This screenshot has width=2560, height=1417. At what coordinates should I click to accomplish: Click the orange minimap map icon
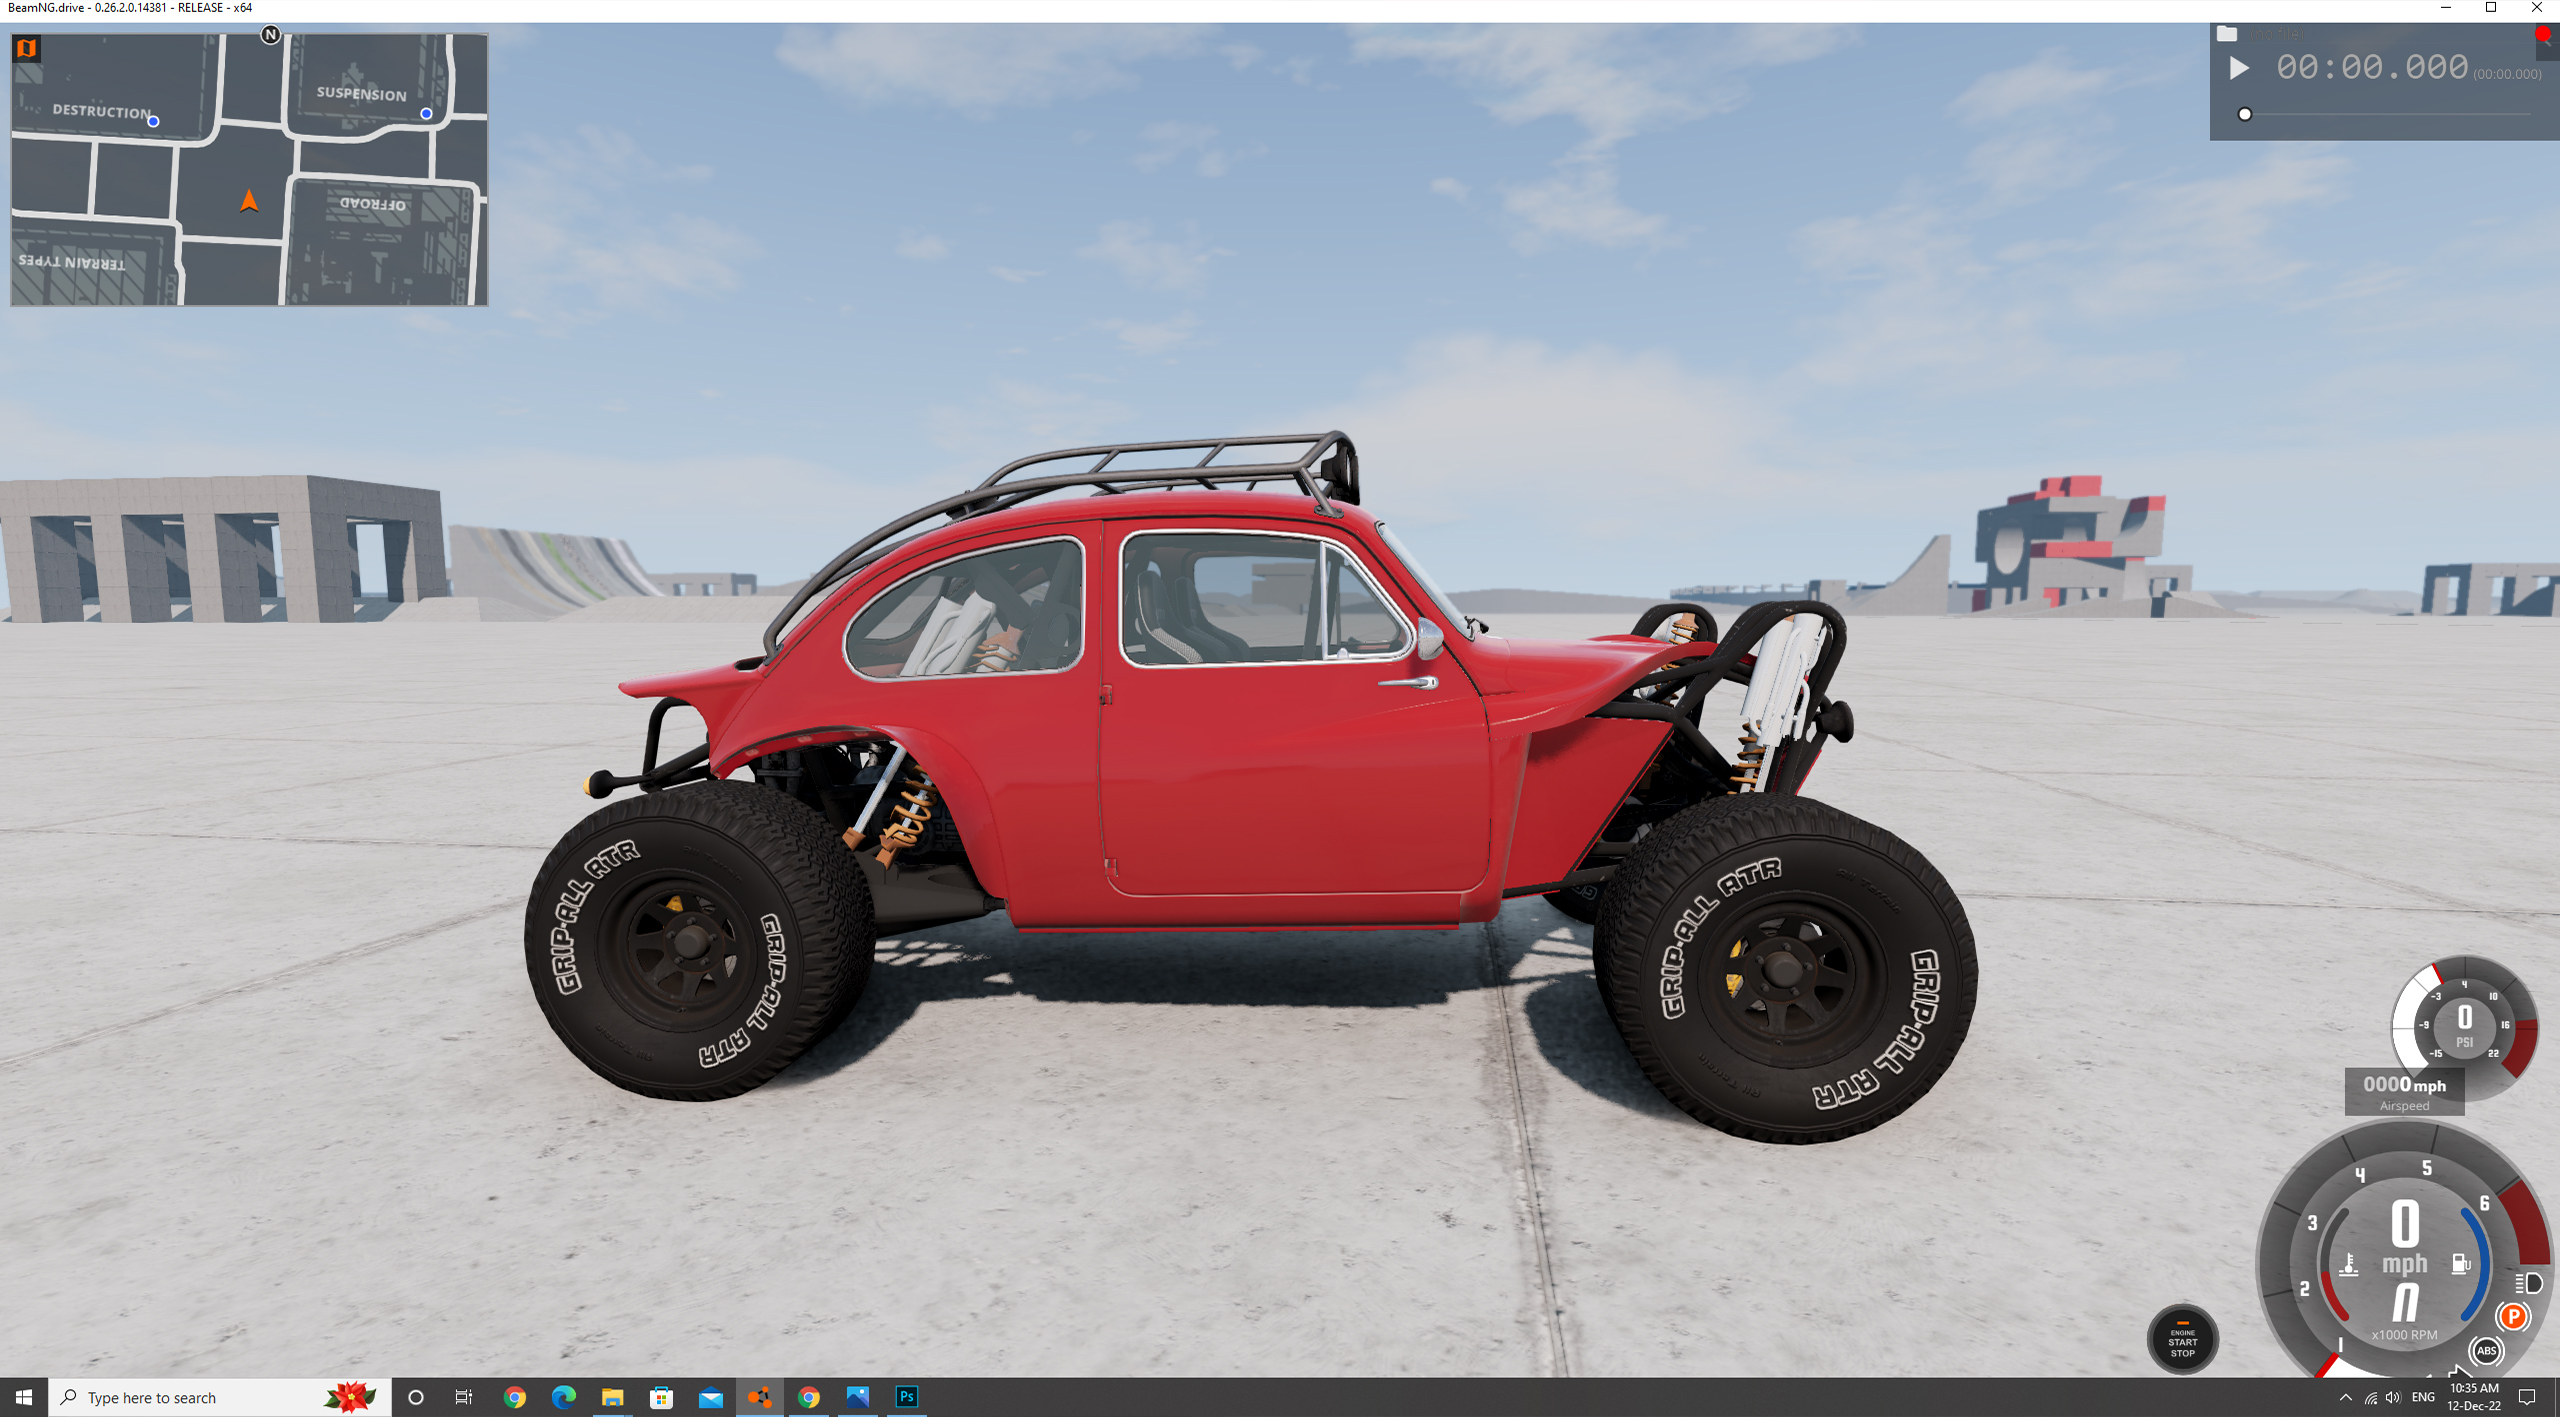point(27,48)
